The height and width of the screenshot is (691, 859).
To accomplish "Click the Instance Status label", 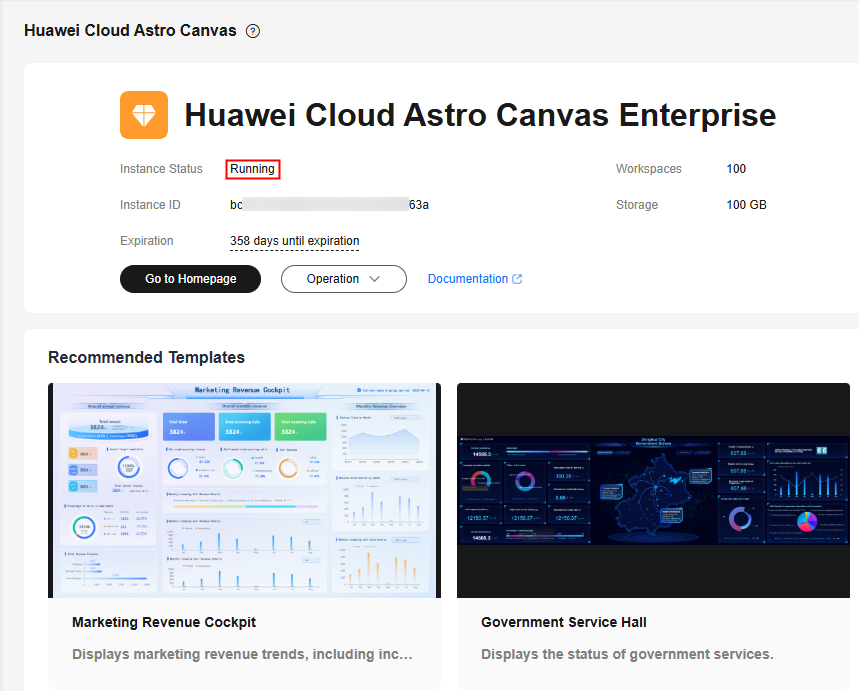I will pyautogui.click(x=161, y=169).
